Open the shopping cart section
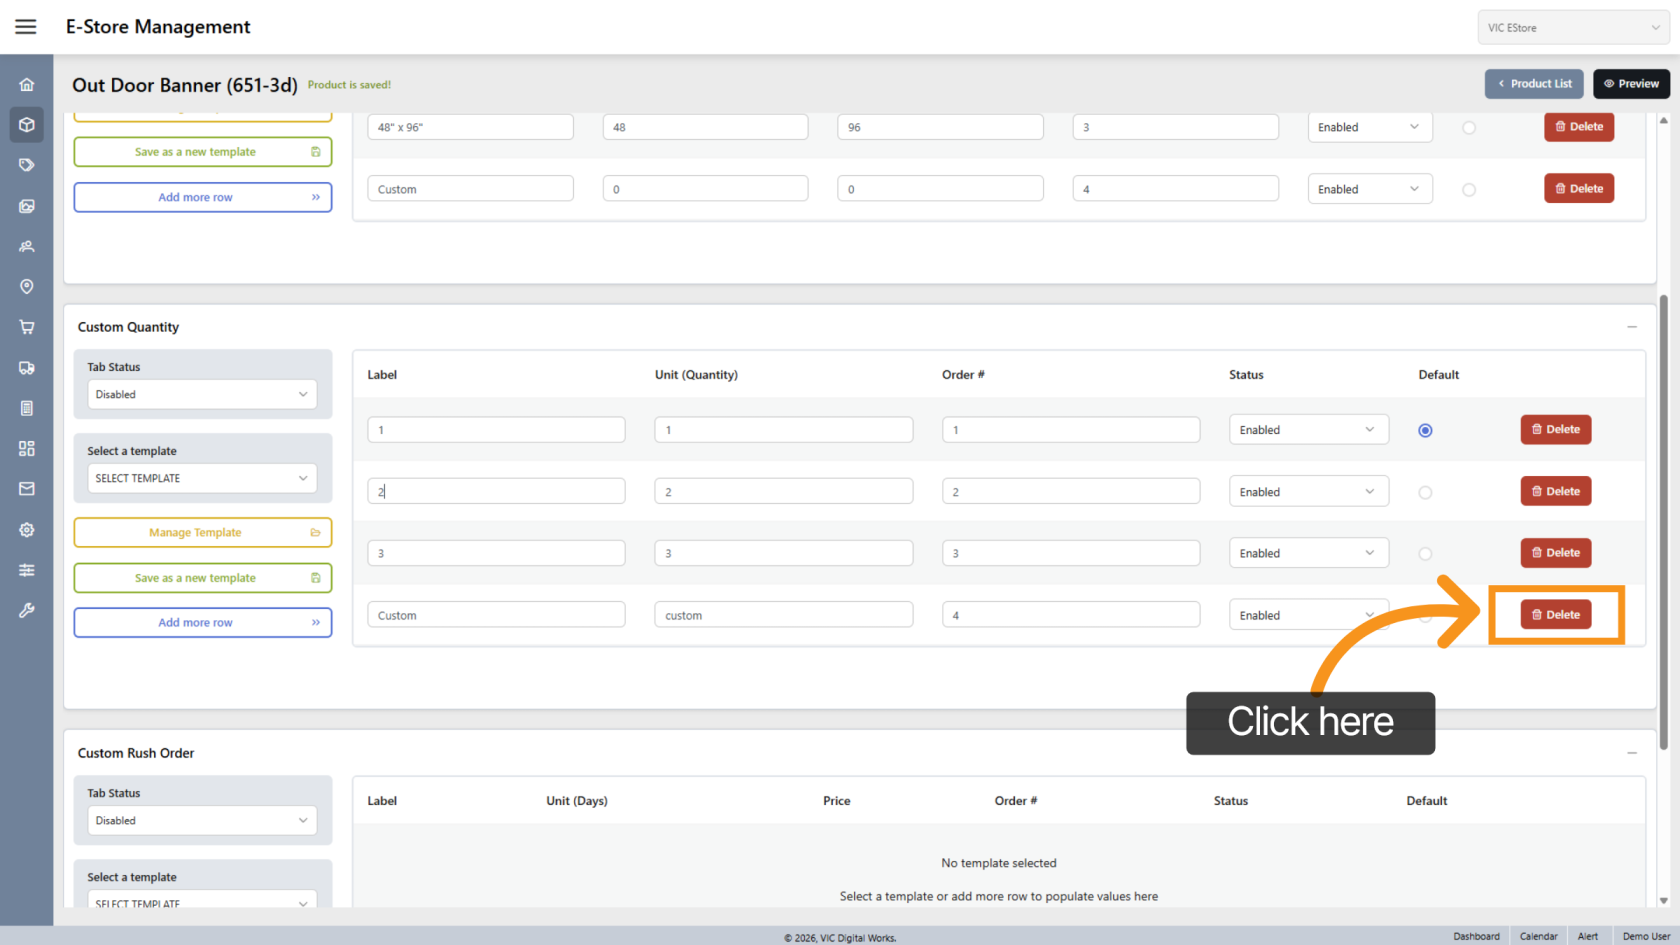The height and width of the screenshot is (945, 1680). tap(27, 327)
